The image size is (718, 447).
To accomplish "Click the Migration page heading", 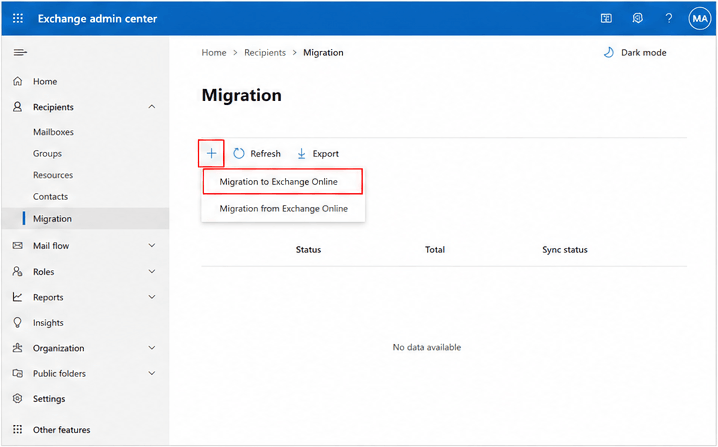I will click(242, 95).
